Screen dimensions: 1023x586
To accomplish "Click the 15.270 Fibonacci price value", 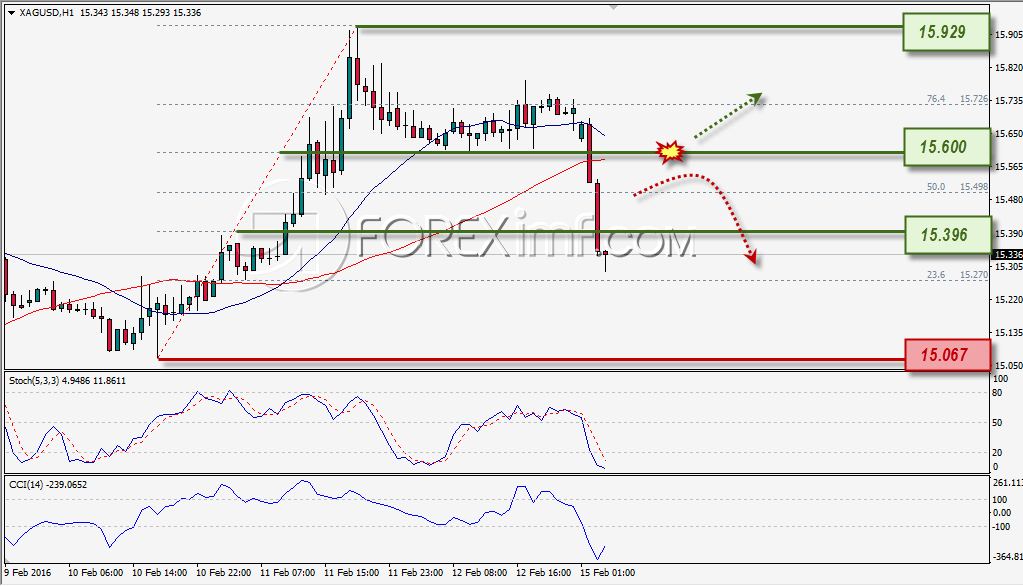I will pos(973,275).
